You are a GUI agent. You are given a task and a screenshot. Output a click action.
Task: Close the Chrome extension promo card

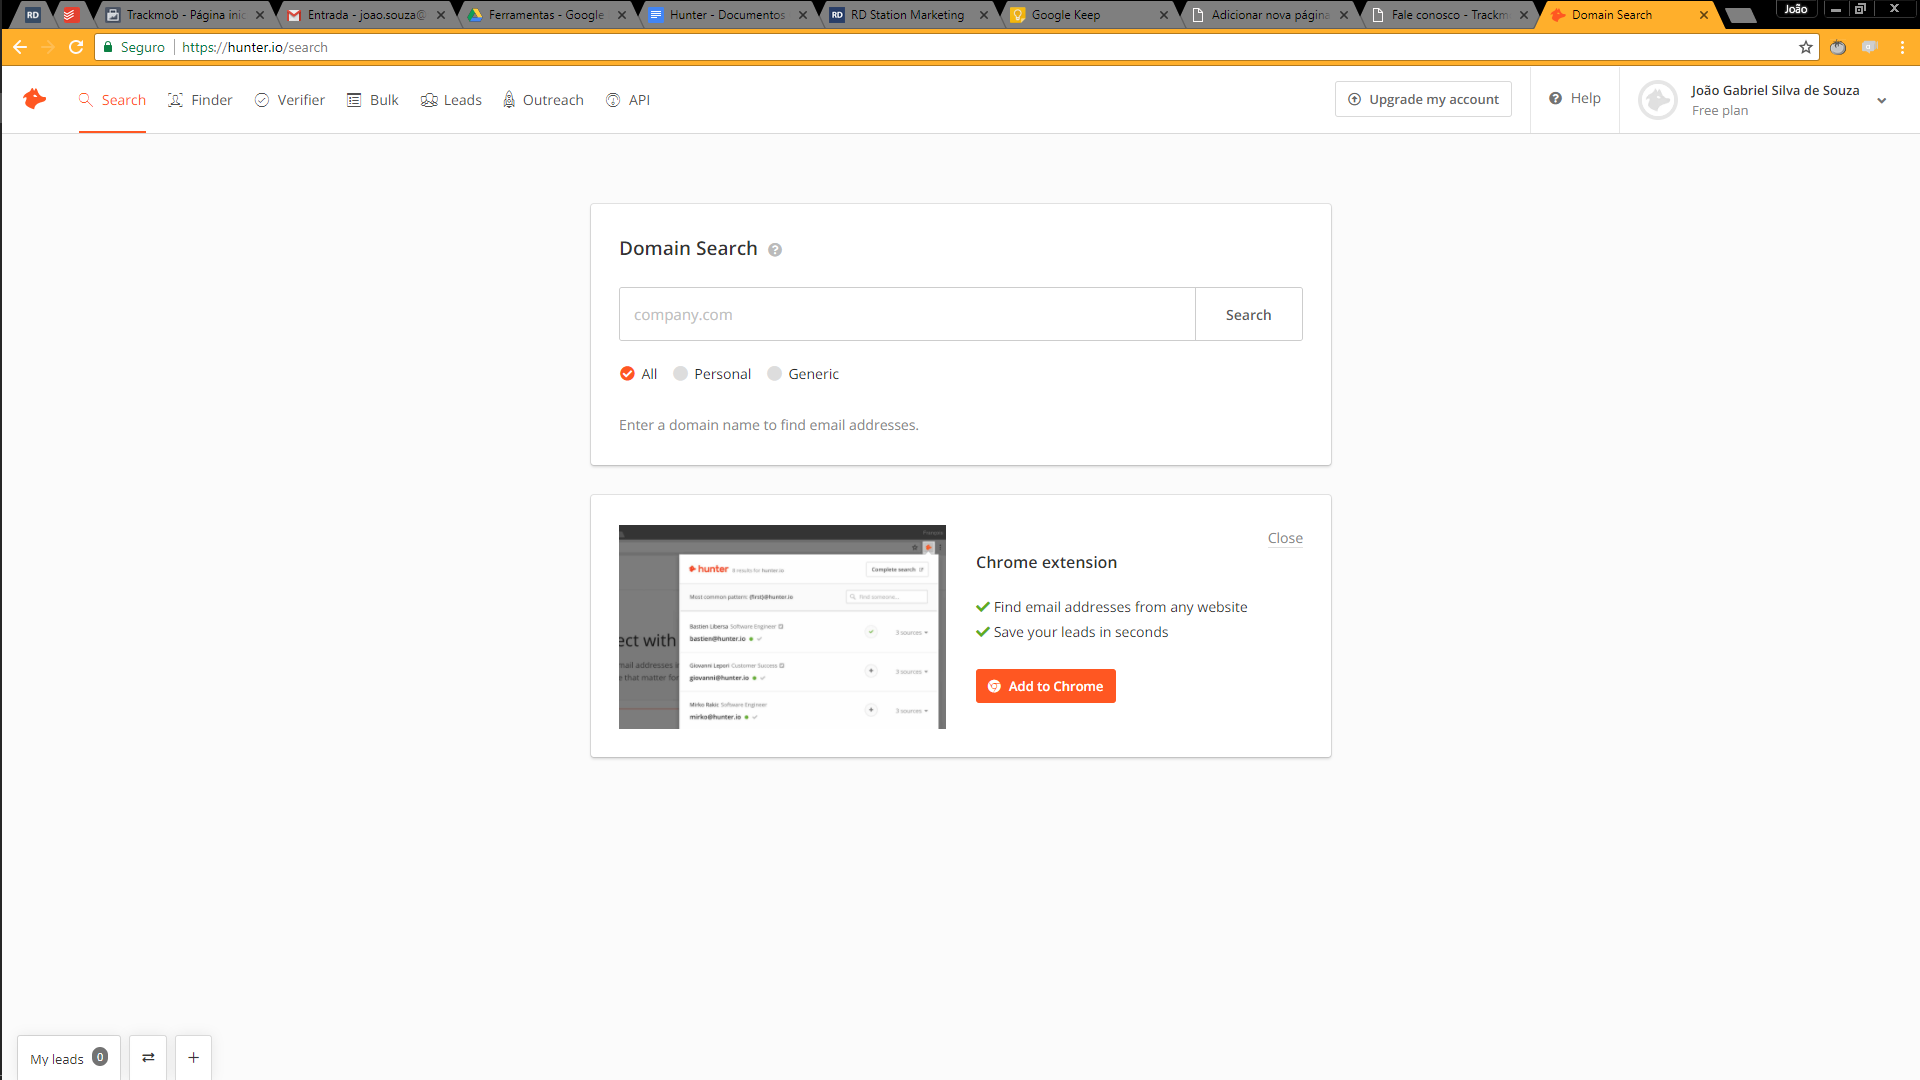[1284, 538]
